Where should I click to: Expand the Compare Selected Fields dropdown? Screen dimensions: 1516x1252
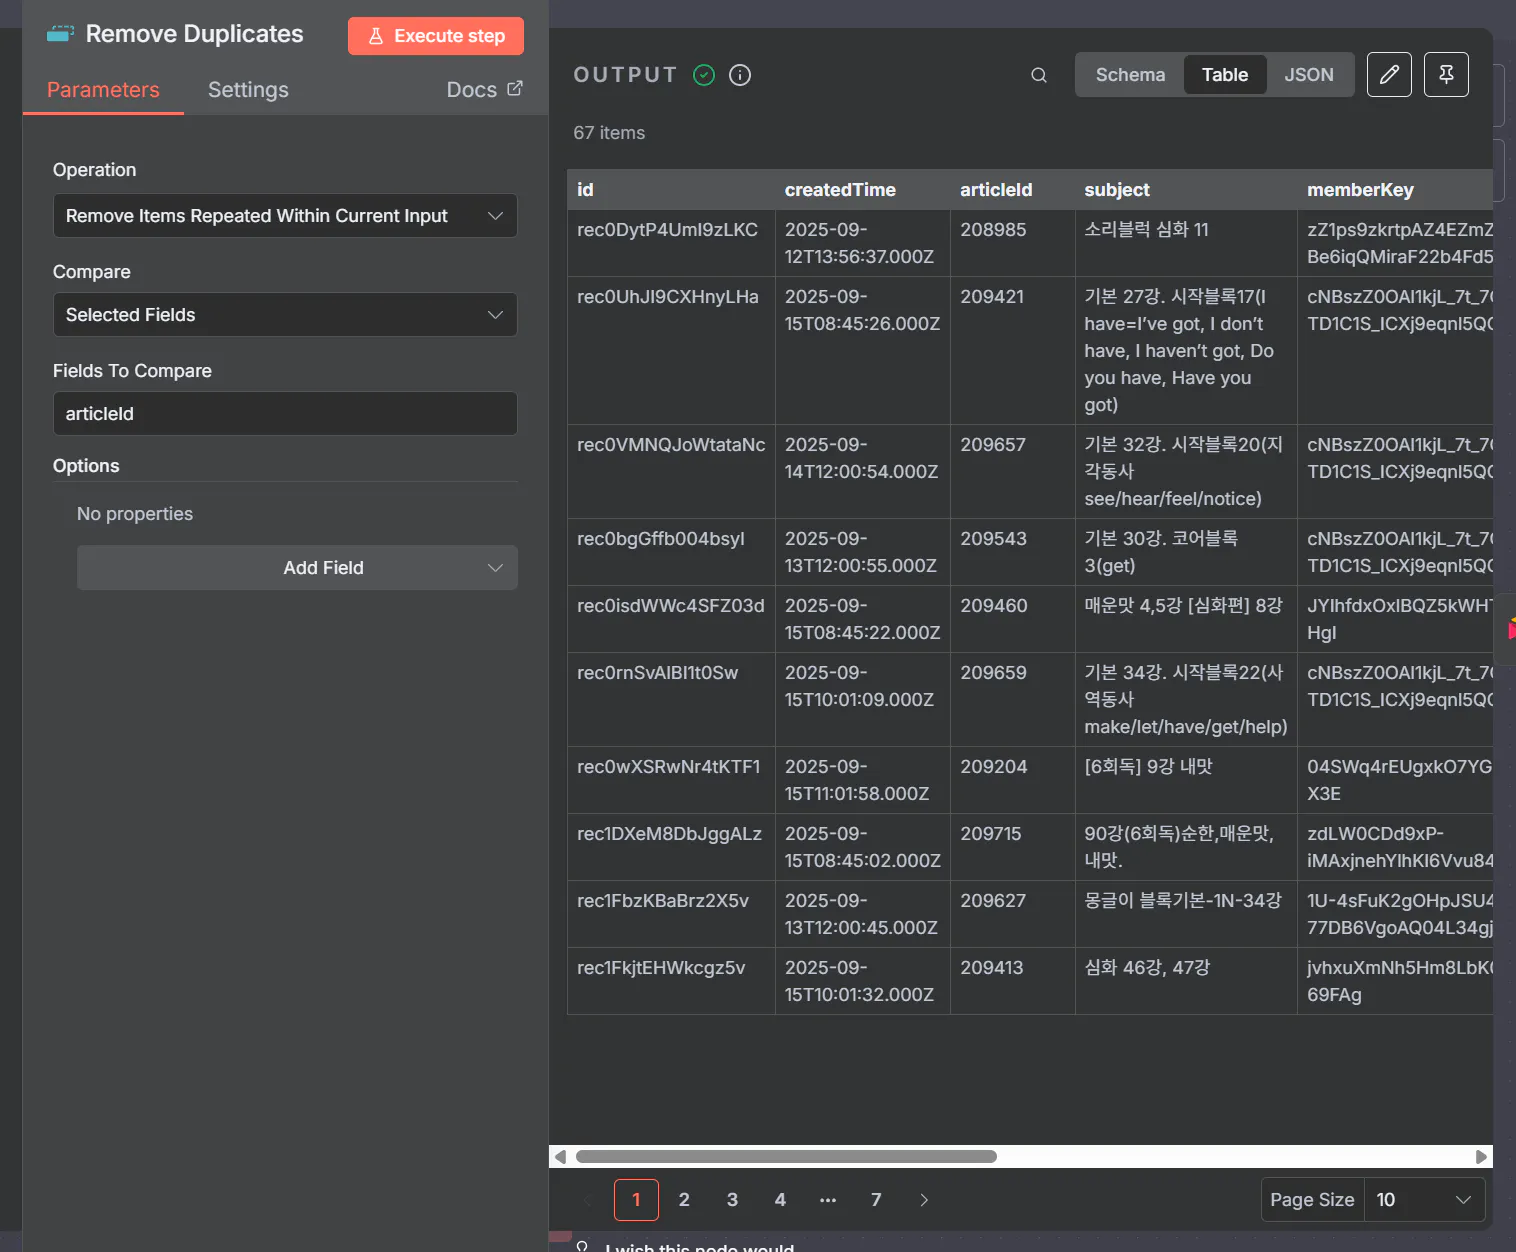coord(285,315)
